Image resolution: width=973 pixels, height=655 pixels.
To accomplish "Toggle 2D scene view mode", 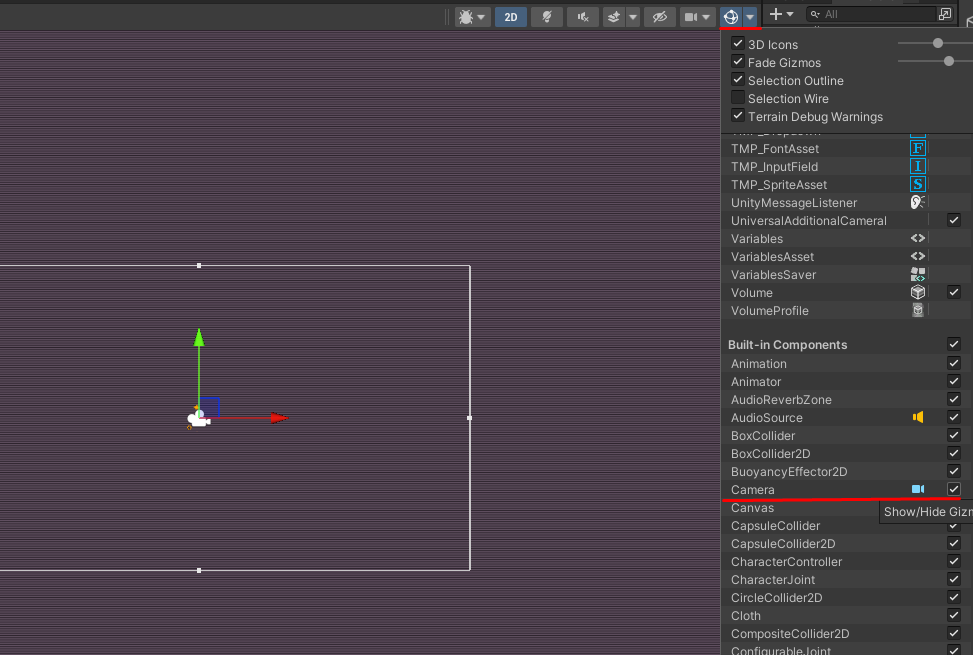I will (510, 17).
